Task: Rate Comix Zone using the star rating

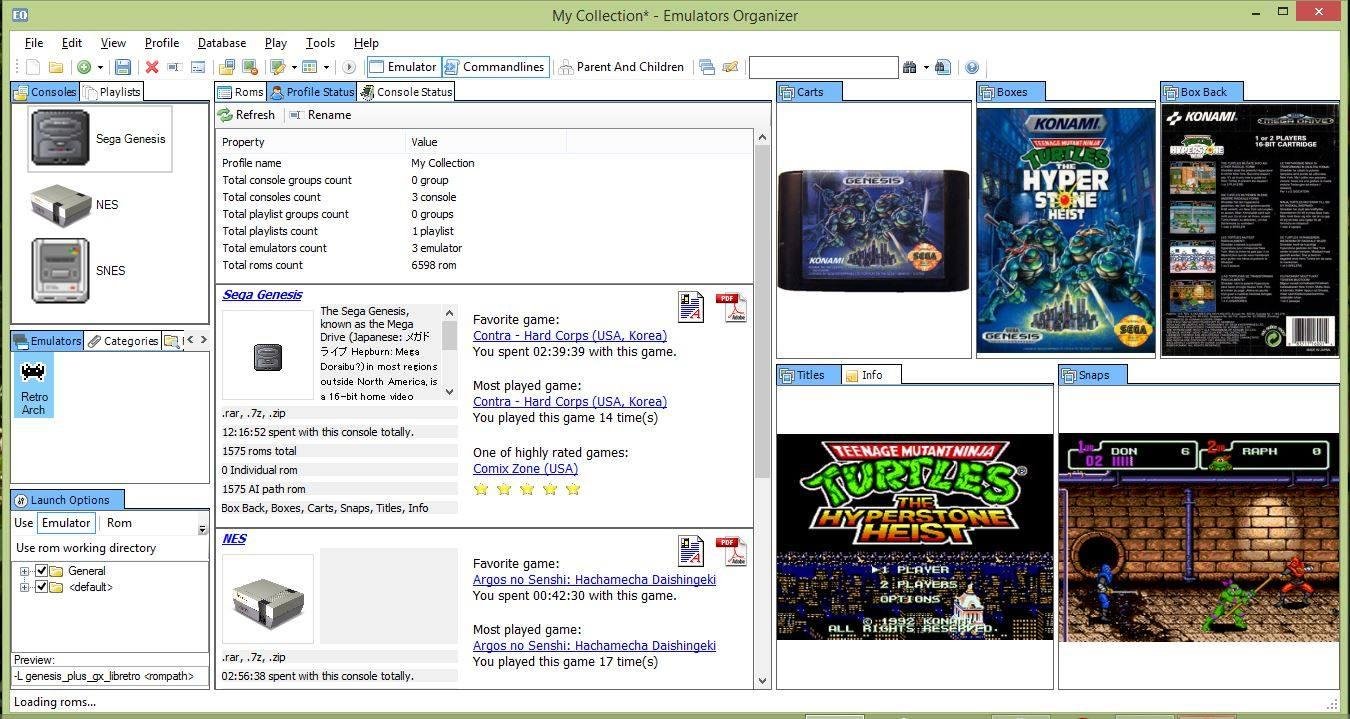Action: click(x=527, y=489)
